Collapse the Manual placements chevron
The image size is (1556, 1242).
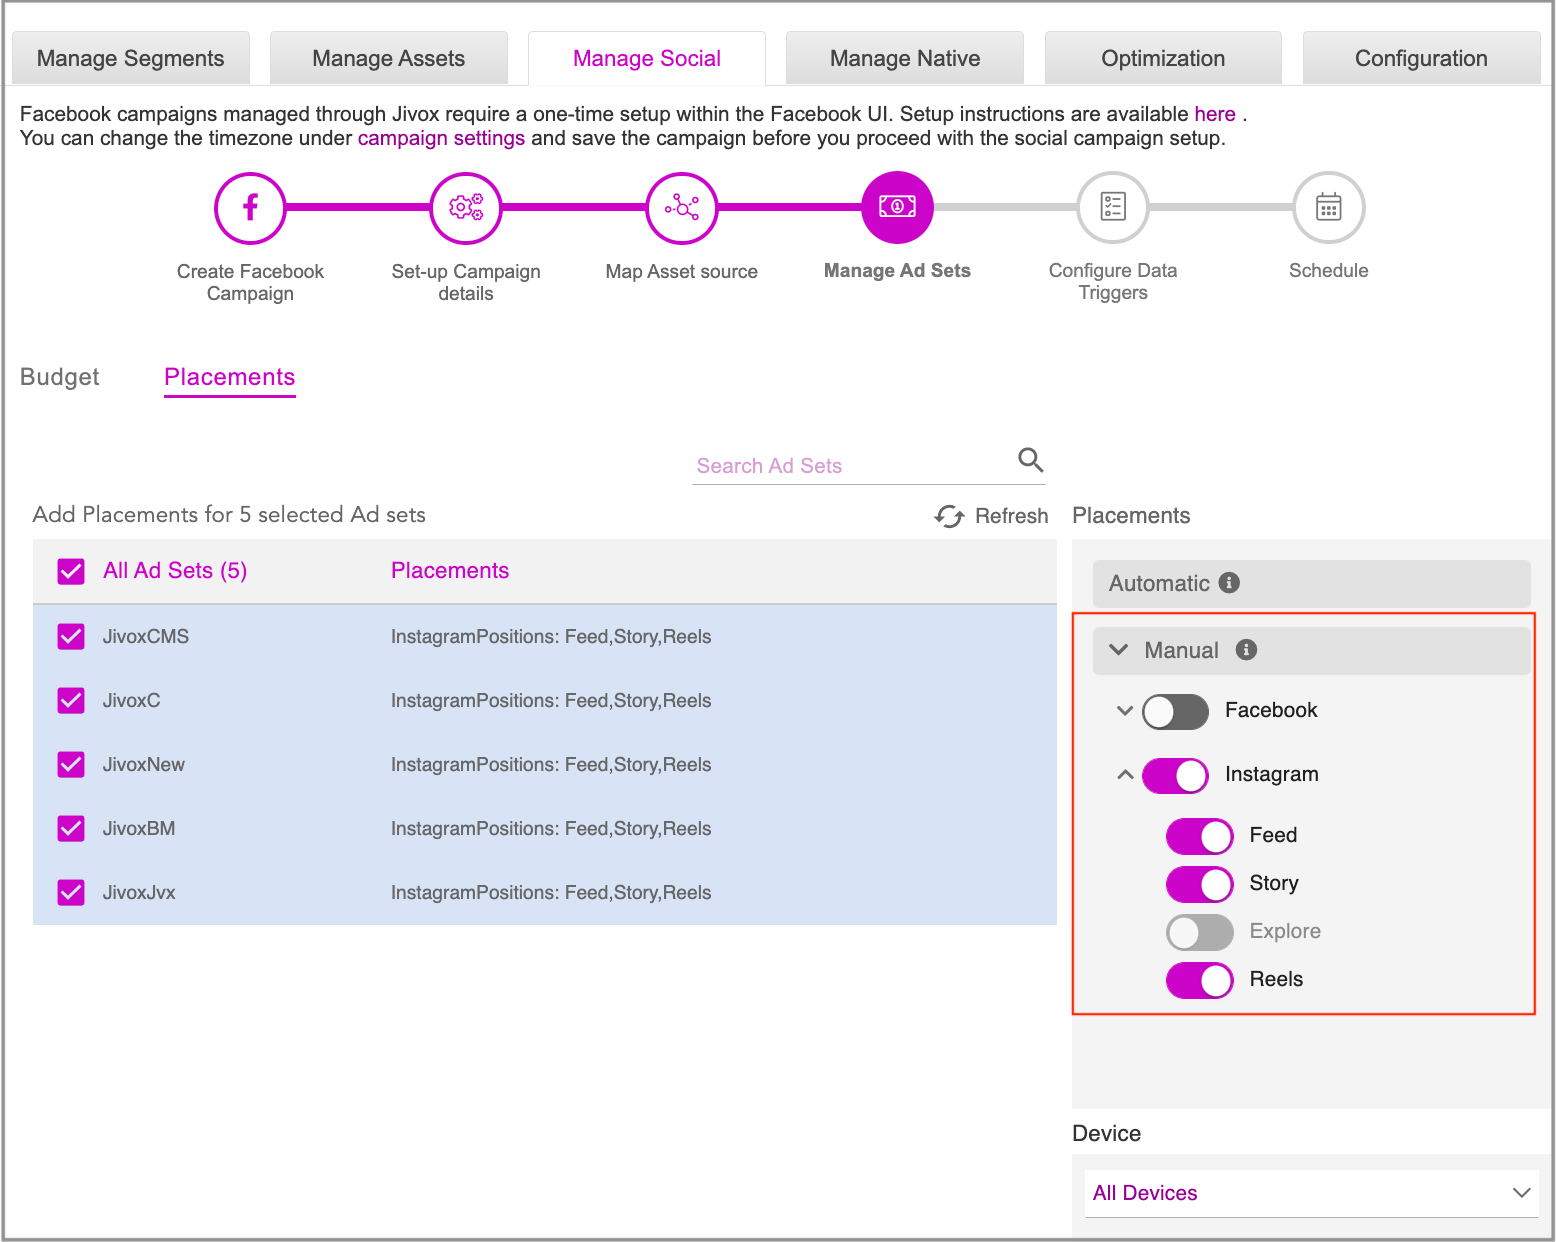tap(1119, 650)
